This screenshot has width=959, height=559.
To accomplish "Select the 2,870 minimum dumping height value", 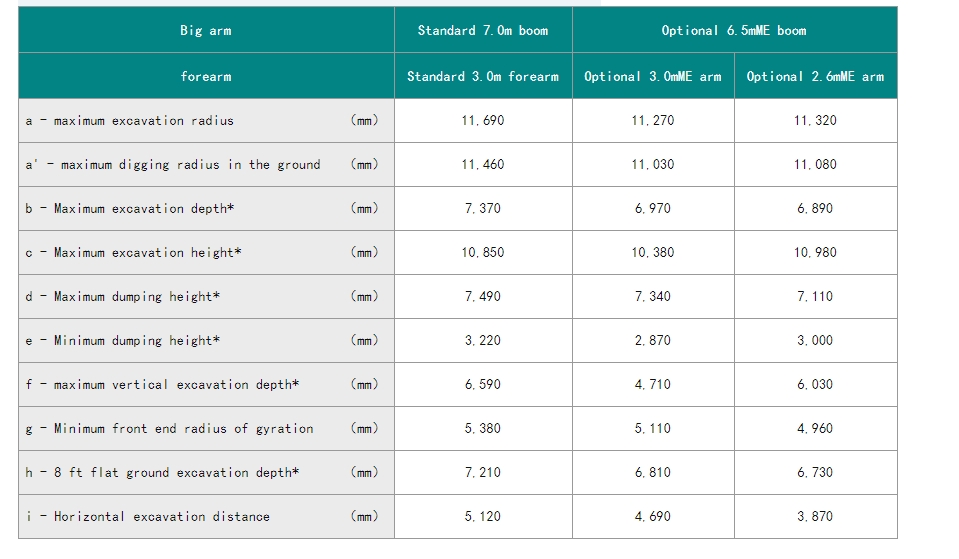I will [x=653, y=341].
